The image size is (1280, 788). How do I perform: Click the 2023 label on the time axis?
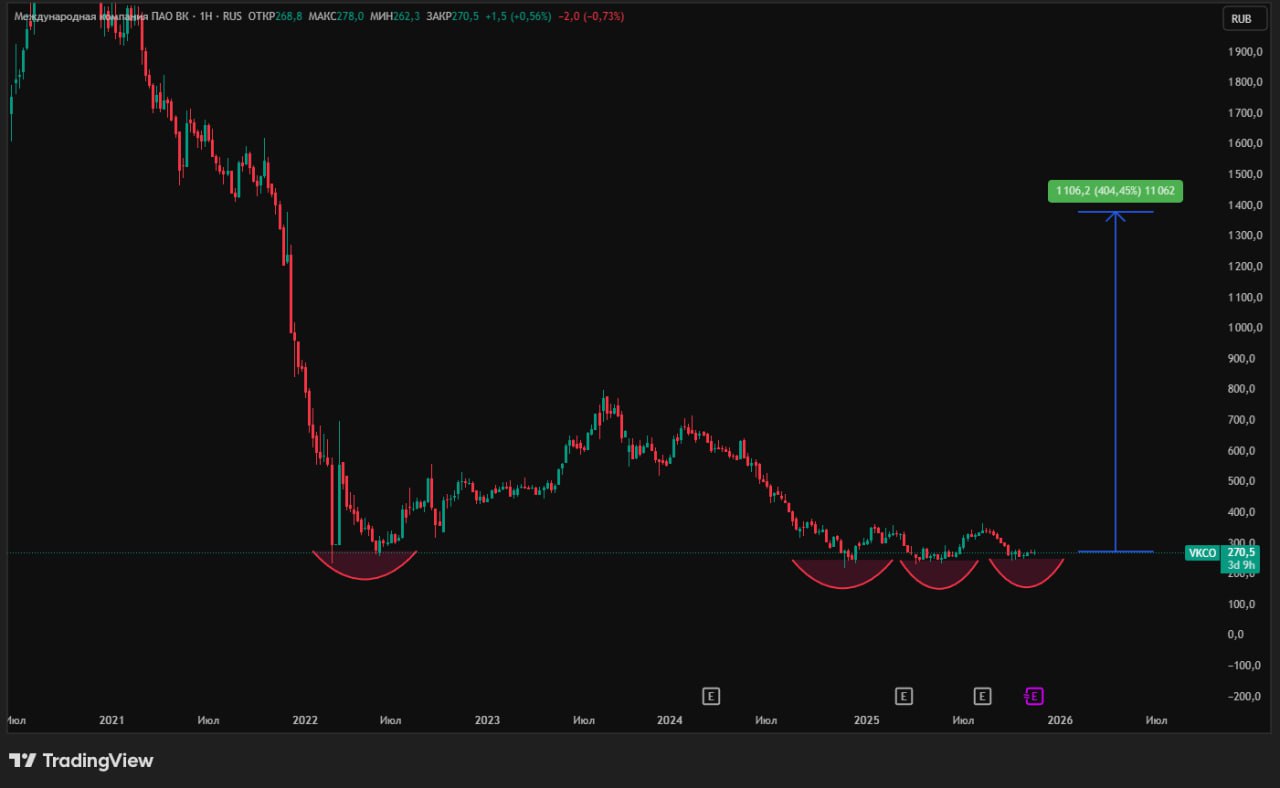[487, 720]
